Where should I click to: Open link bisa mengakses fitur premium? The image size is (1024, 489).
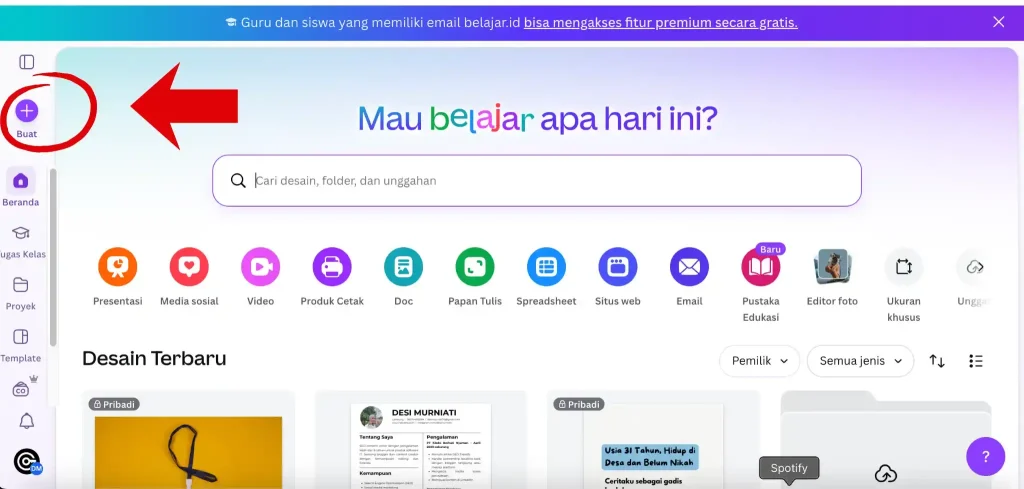tap(660, 23)
